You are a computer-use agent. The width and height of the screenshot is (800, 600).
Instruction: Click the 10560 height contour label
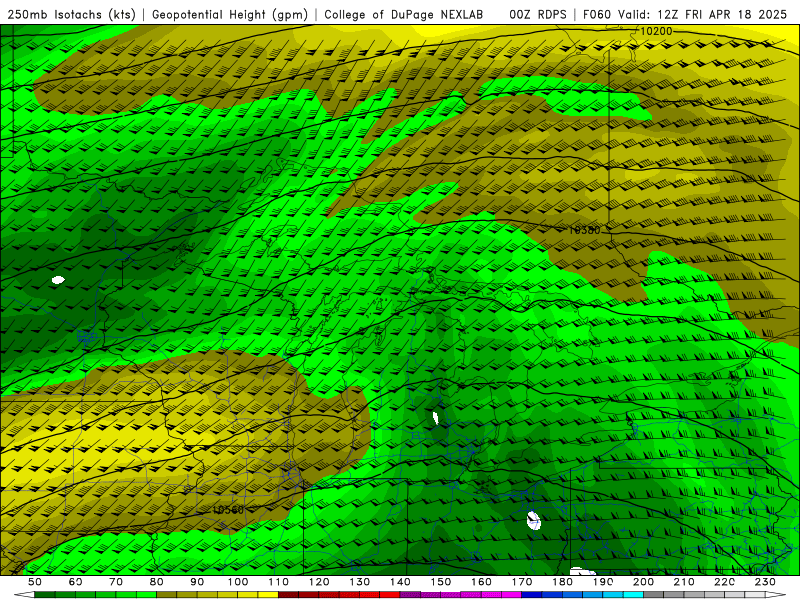[x=228, y=510]
